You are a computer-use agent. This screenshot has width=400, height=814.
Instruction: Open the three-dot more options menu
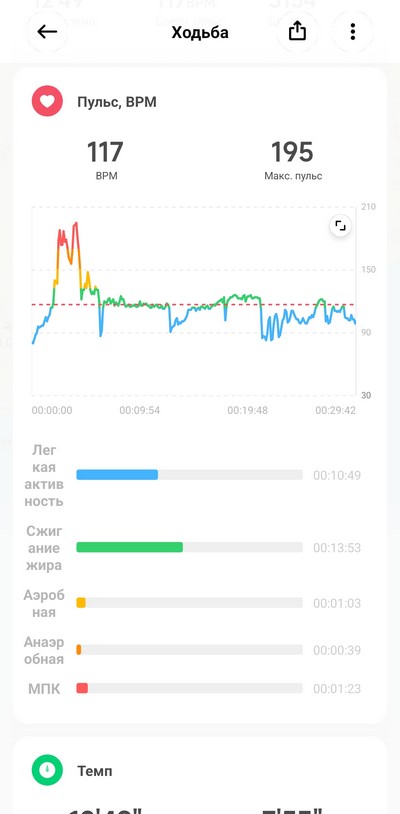(x=353, y=32)
